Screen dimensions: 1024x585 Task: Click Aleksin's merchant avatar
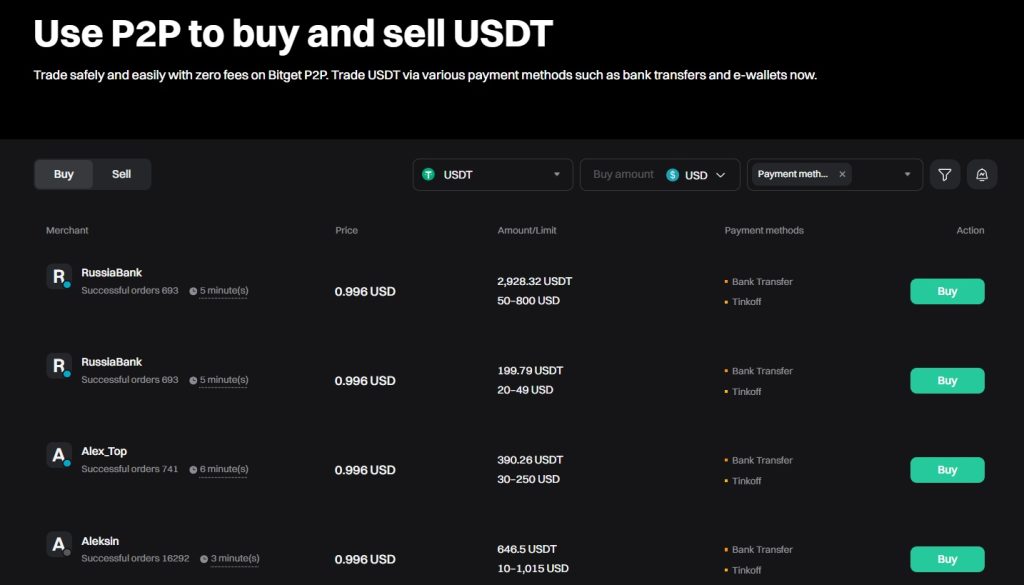(x=59, y=545)
